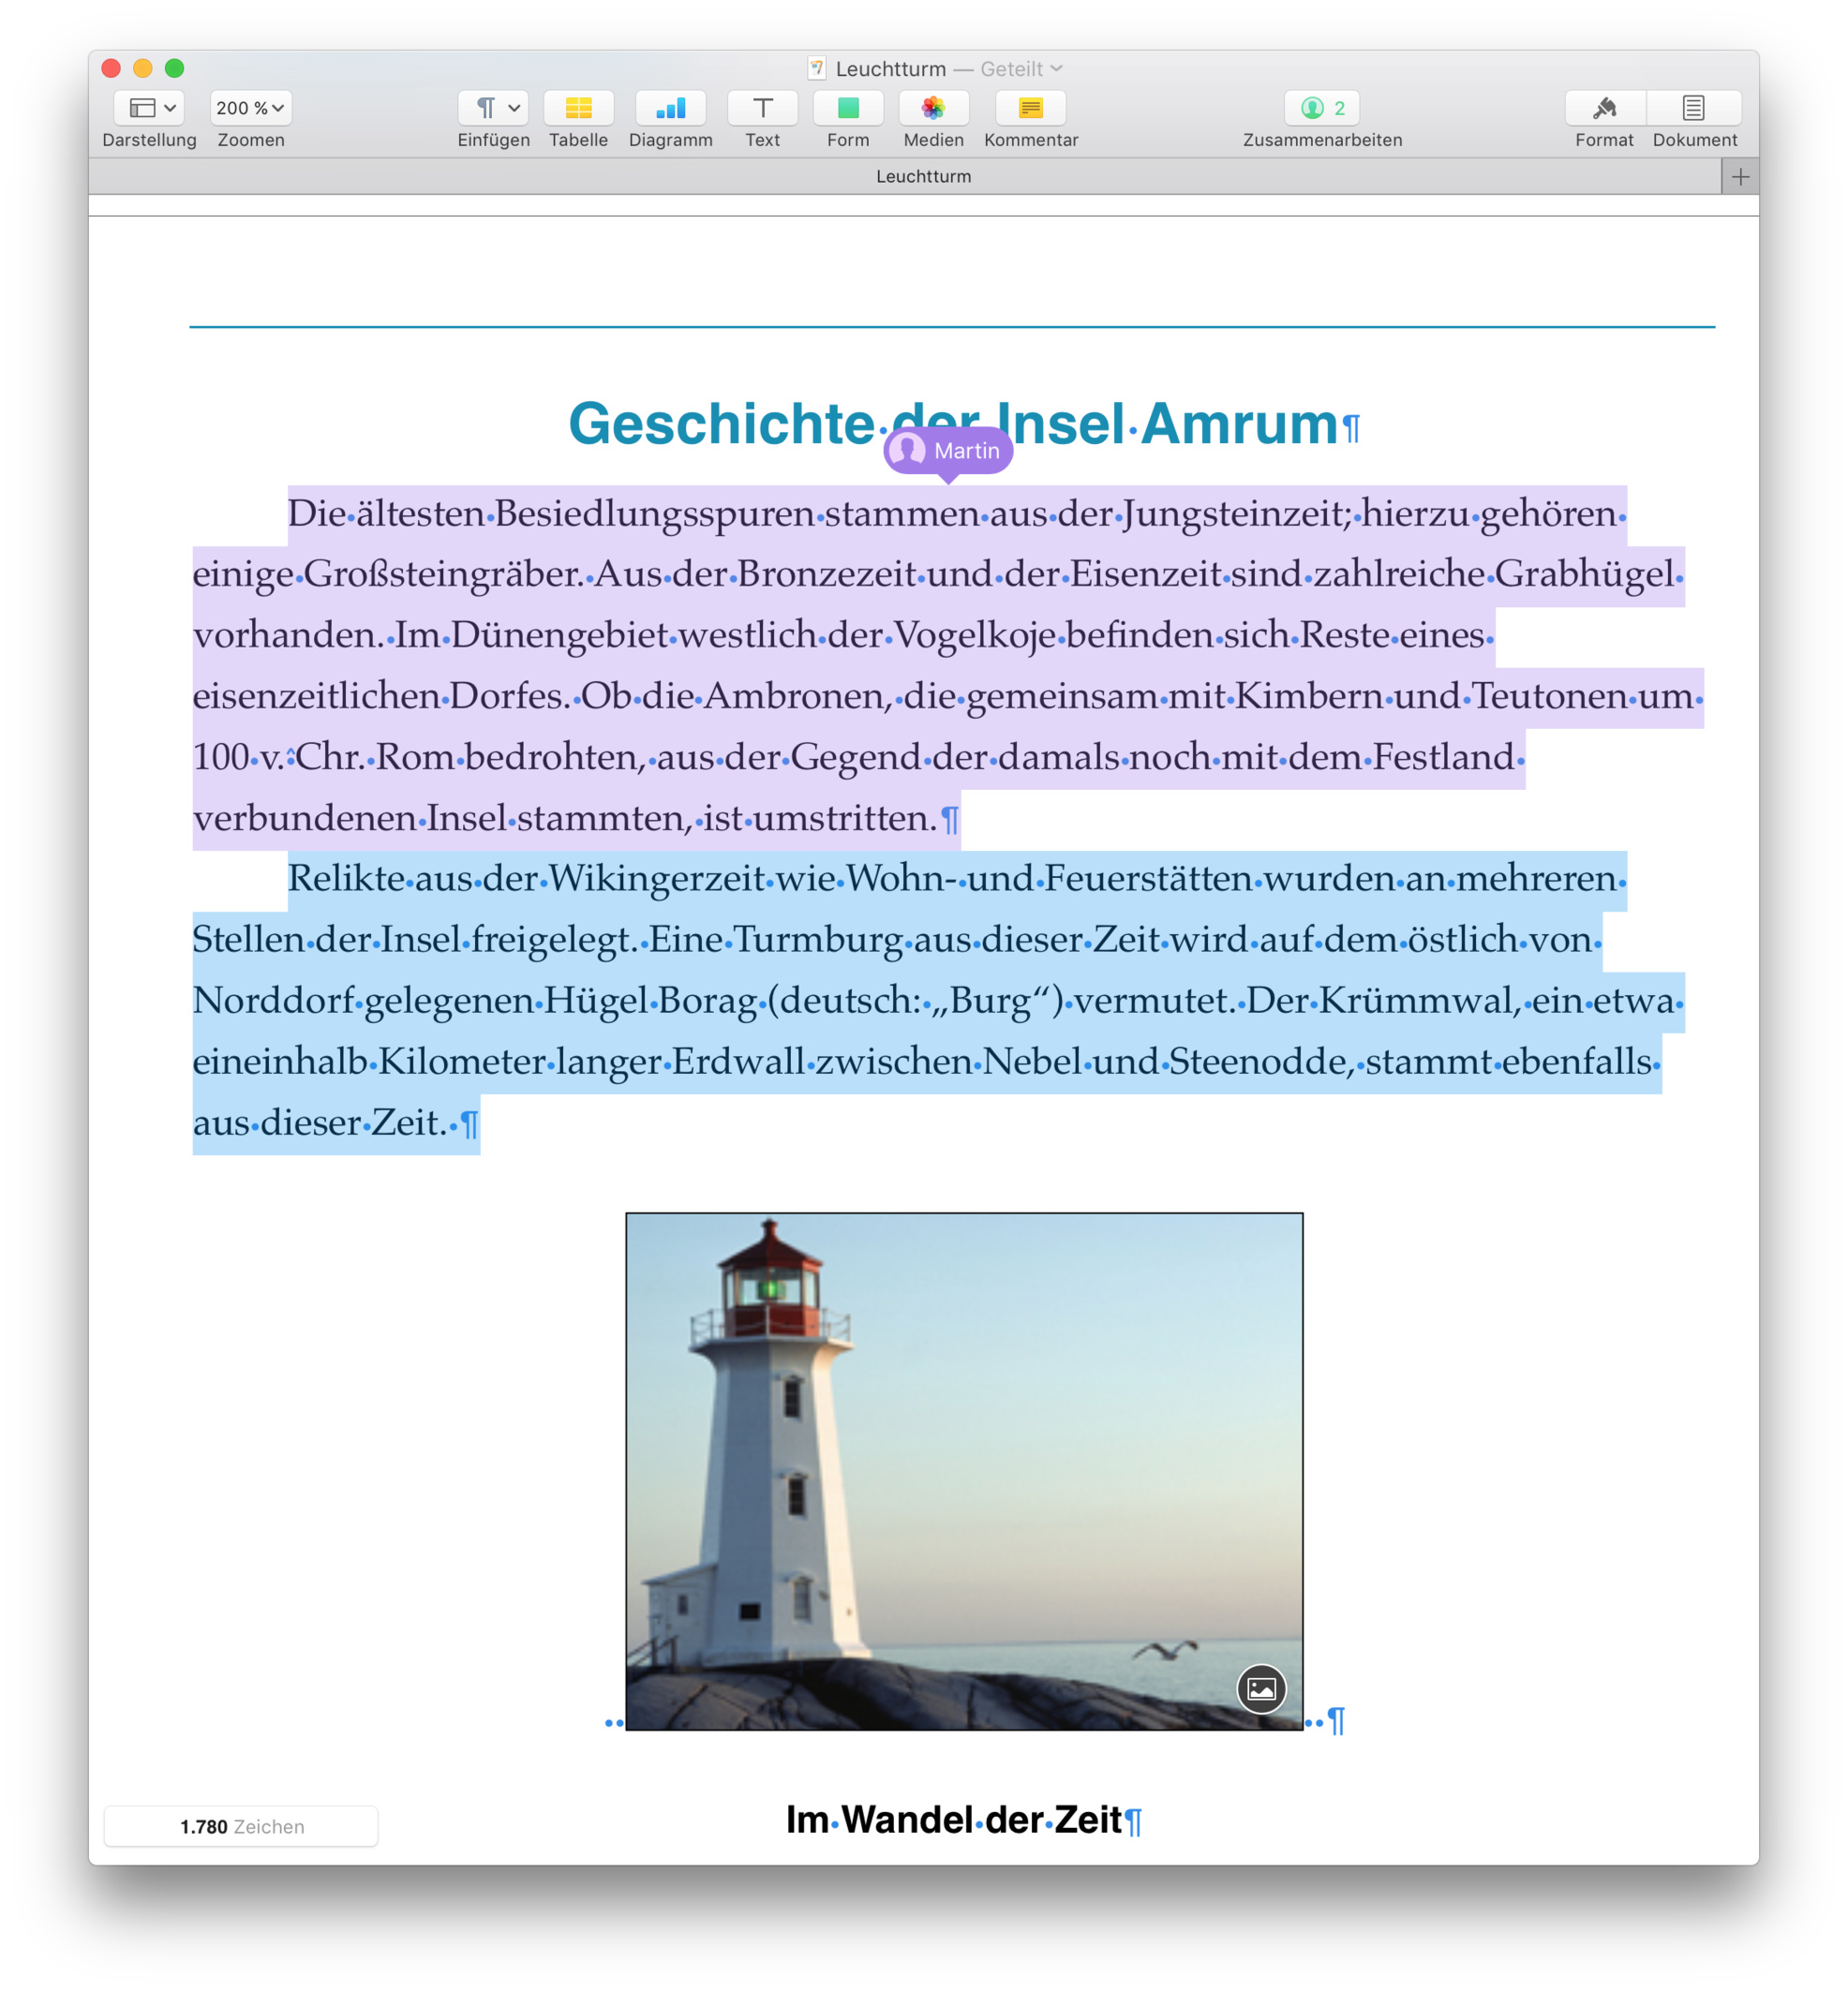1848x1992 pixels.
Task: Open the Tabelle table insert tool
Action: (x=578, y=108)
